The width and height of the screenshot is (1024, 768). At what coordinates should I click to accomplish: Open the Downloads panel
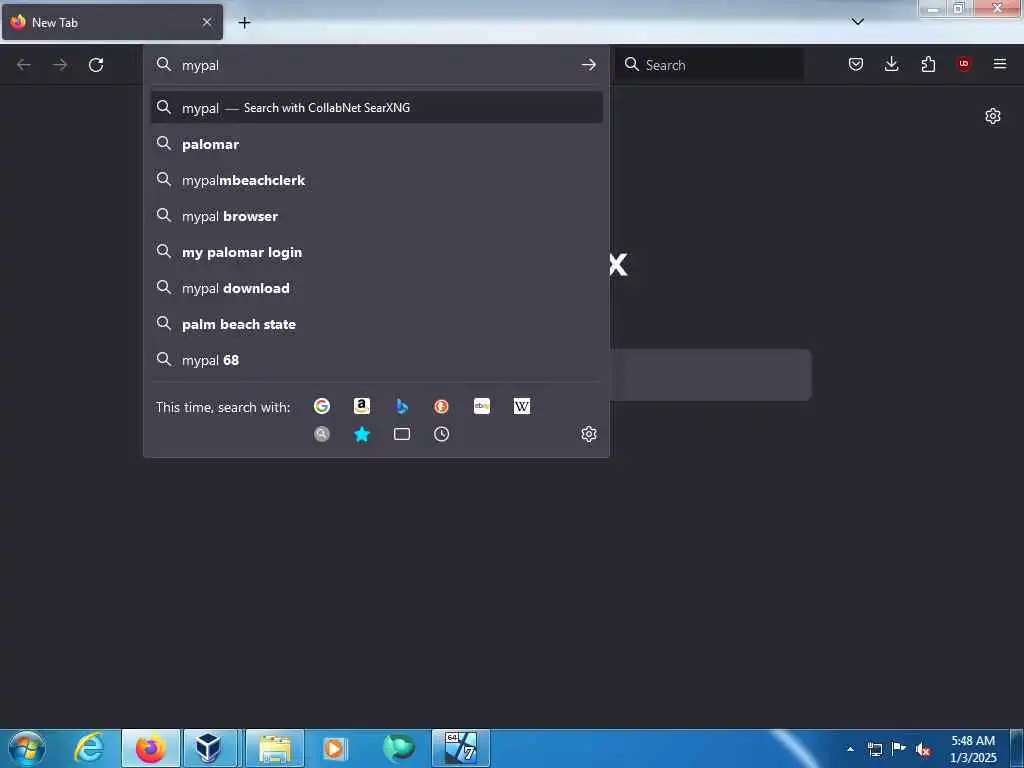[891, 64]
